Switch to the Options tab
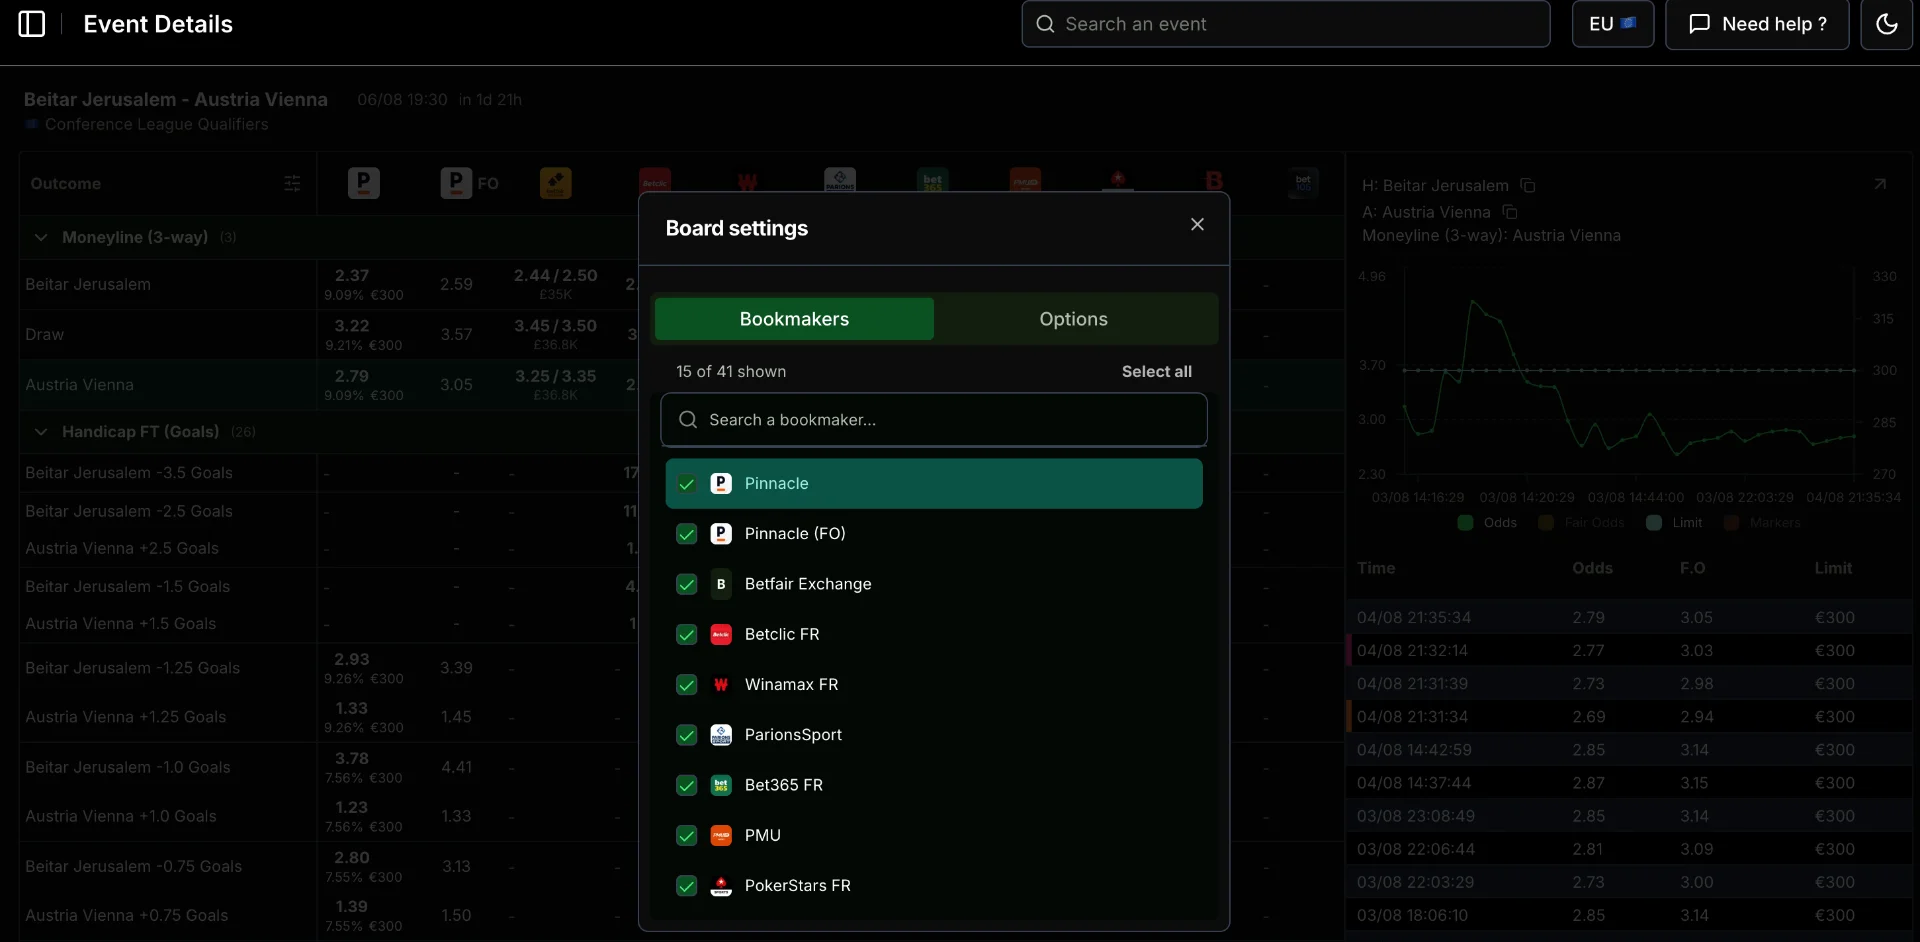 pos(1073,319)
